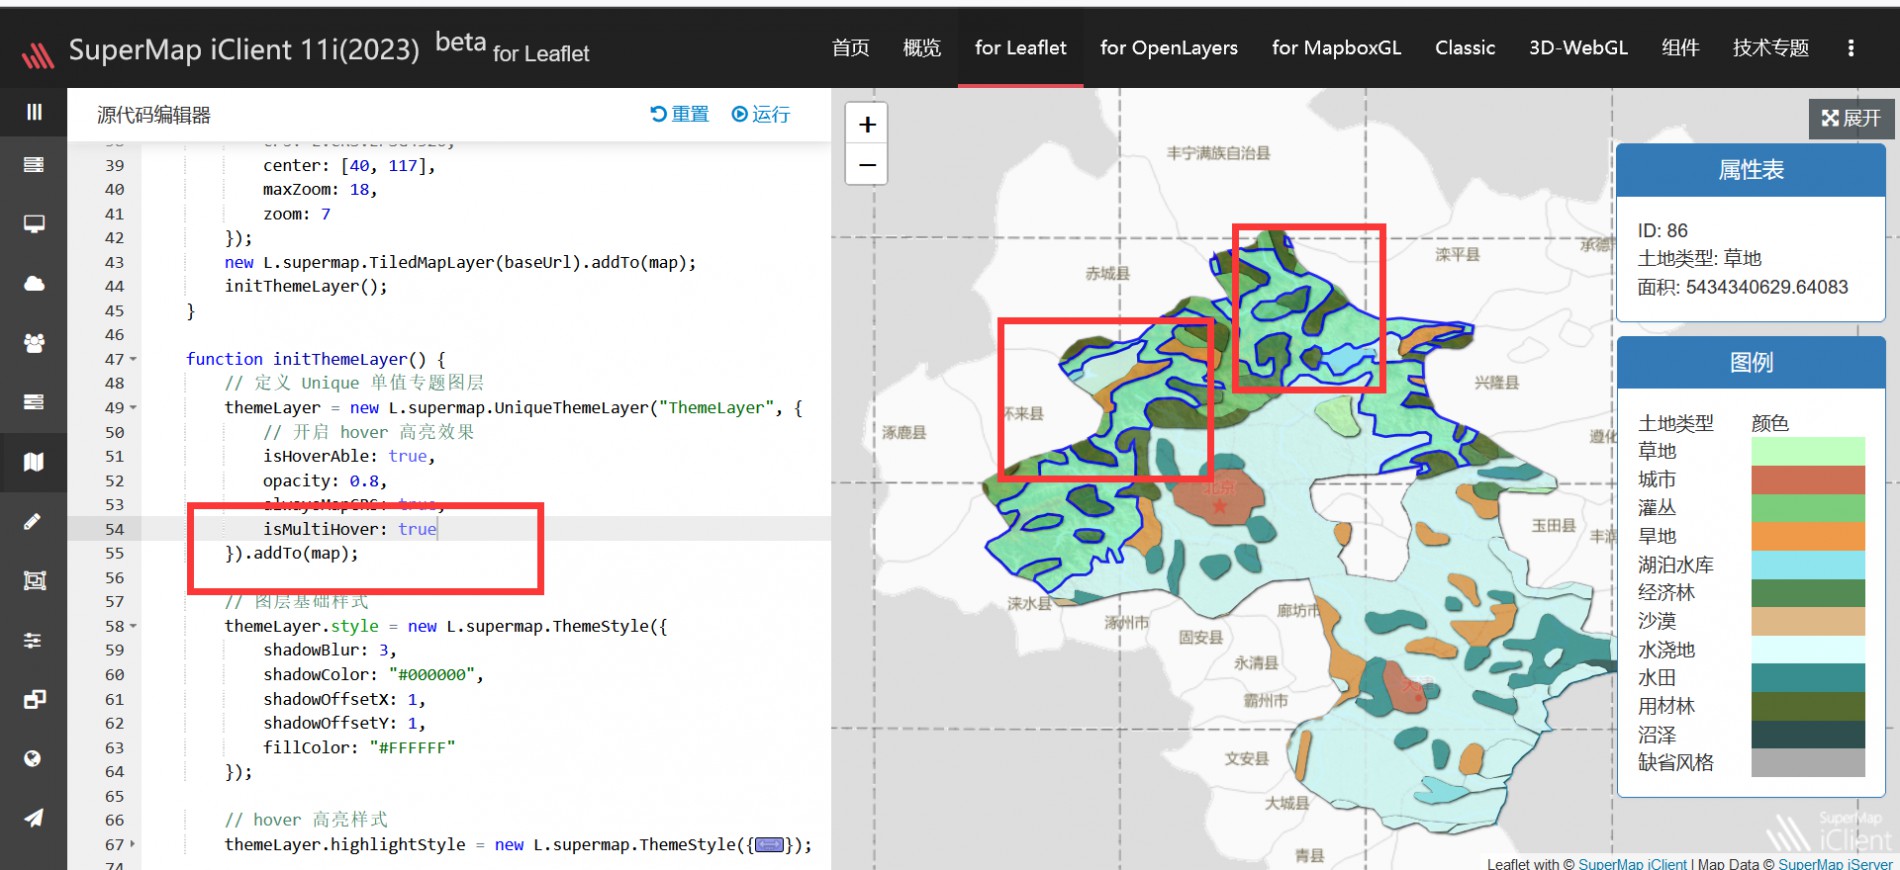This screenshot has width=1900, height=870.
Task: Open the server list sidebar icon
Action: click(34, 164)
